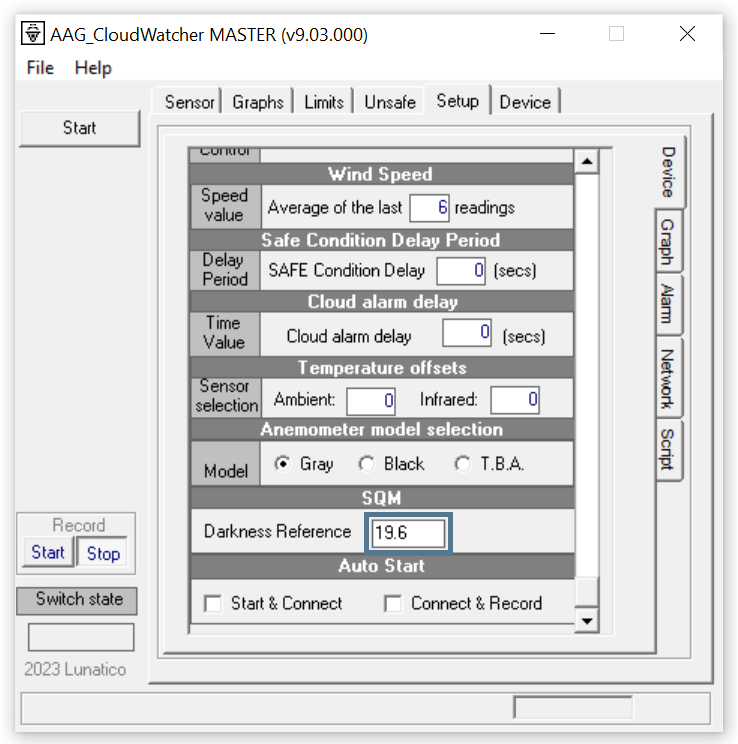738x744 pixels.
Task: Switch to the Sensor tab
Action: (189, 102)
